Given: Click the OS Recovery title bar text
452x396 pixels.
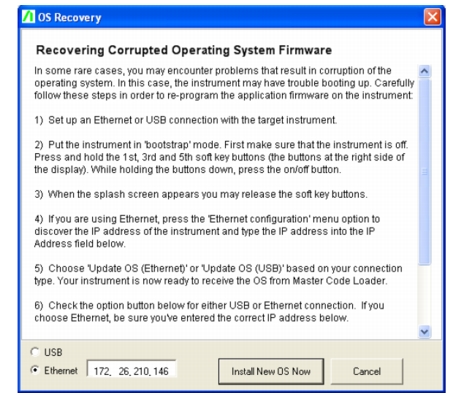Looking at the screenshot, I should pos(69,17).
